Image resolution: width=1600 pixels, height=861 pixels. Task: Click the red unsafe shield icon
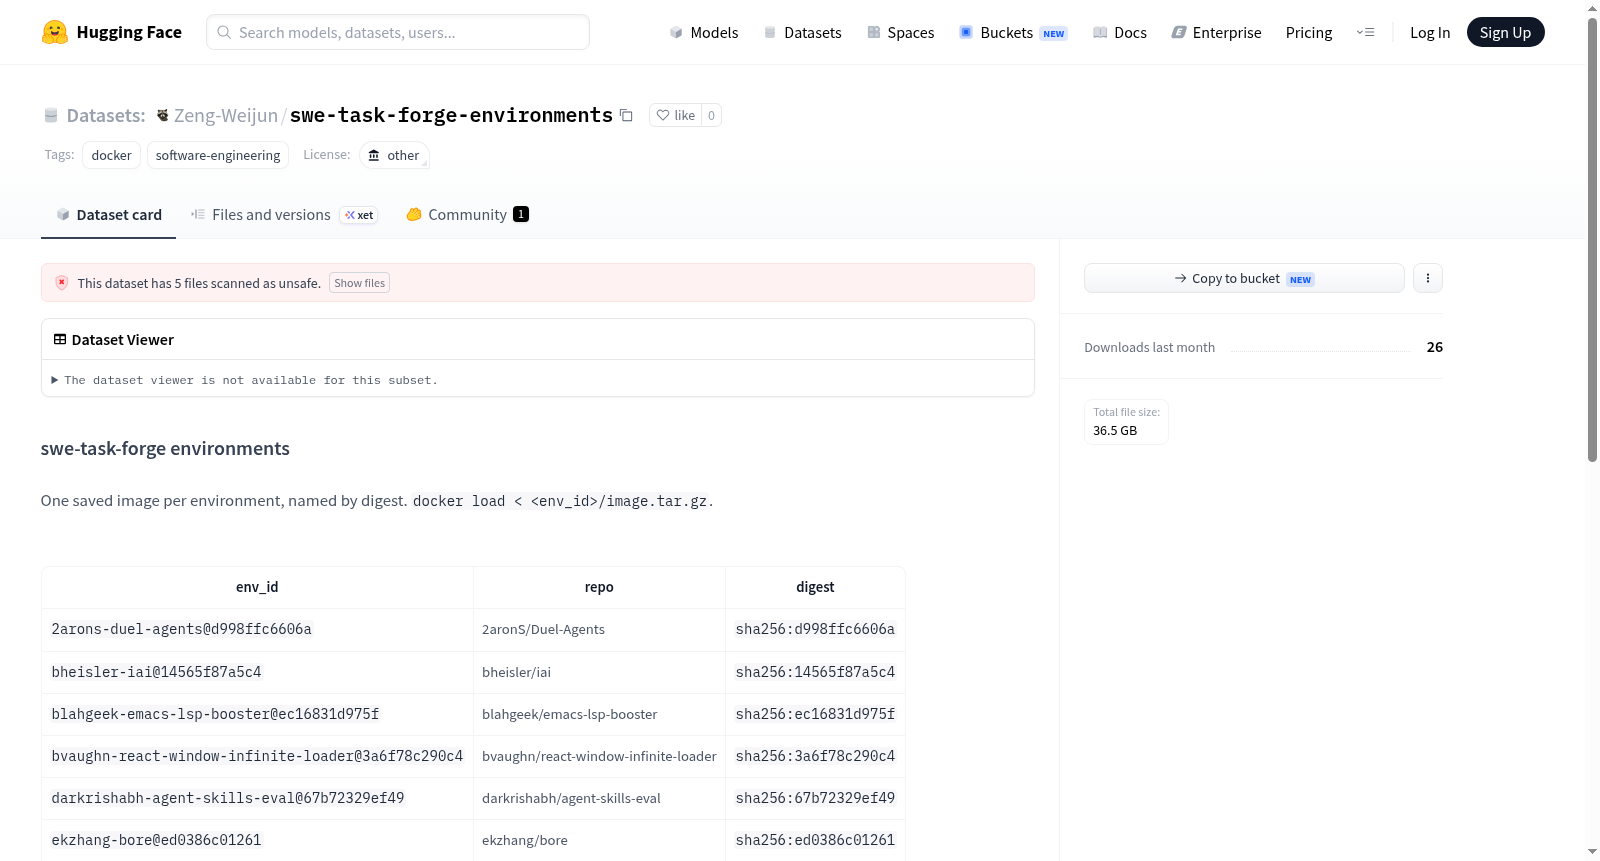coord(62,283)
